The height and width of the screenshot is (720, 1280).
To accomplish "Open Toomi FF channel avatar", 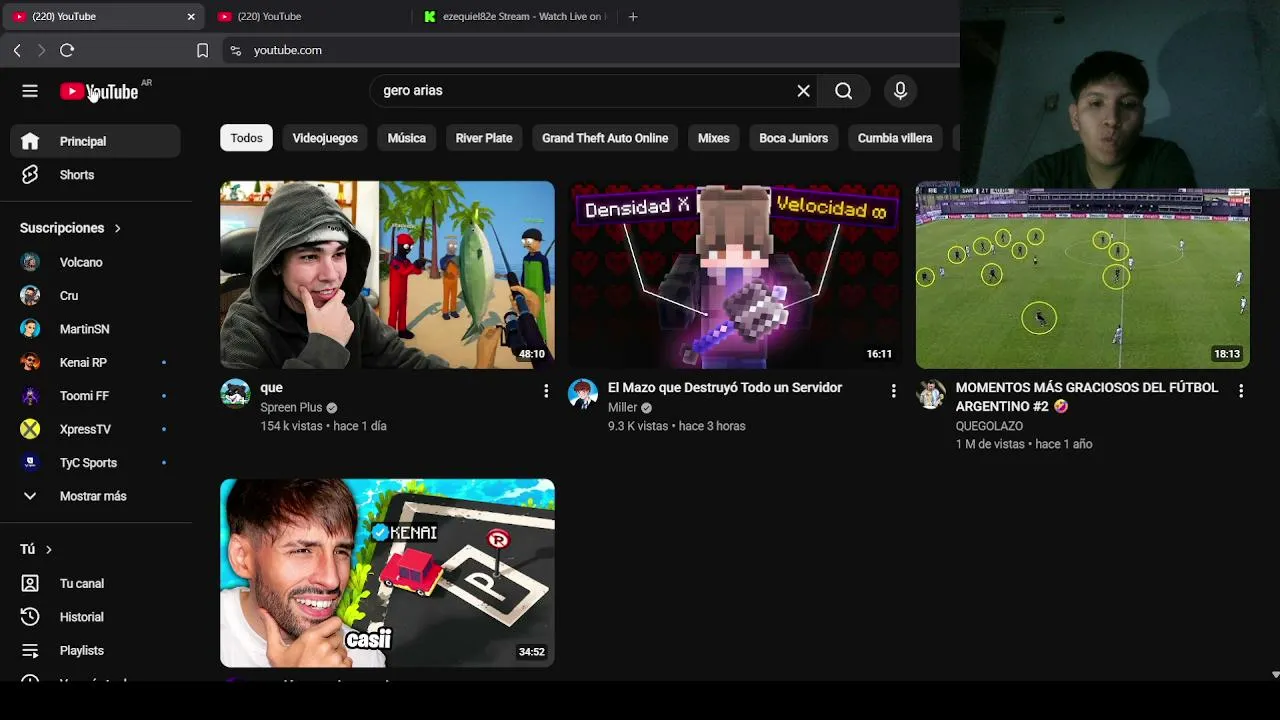I will click(x=30, y=396).
